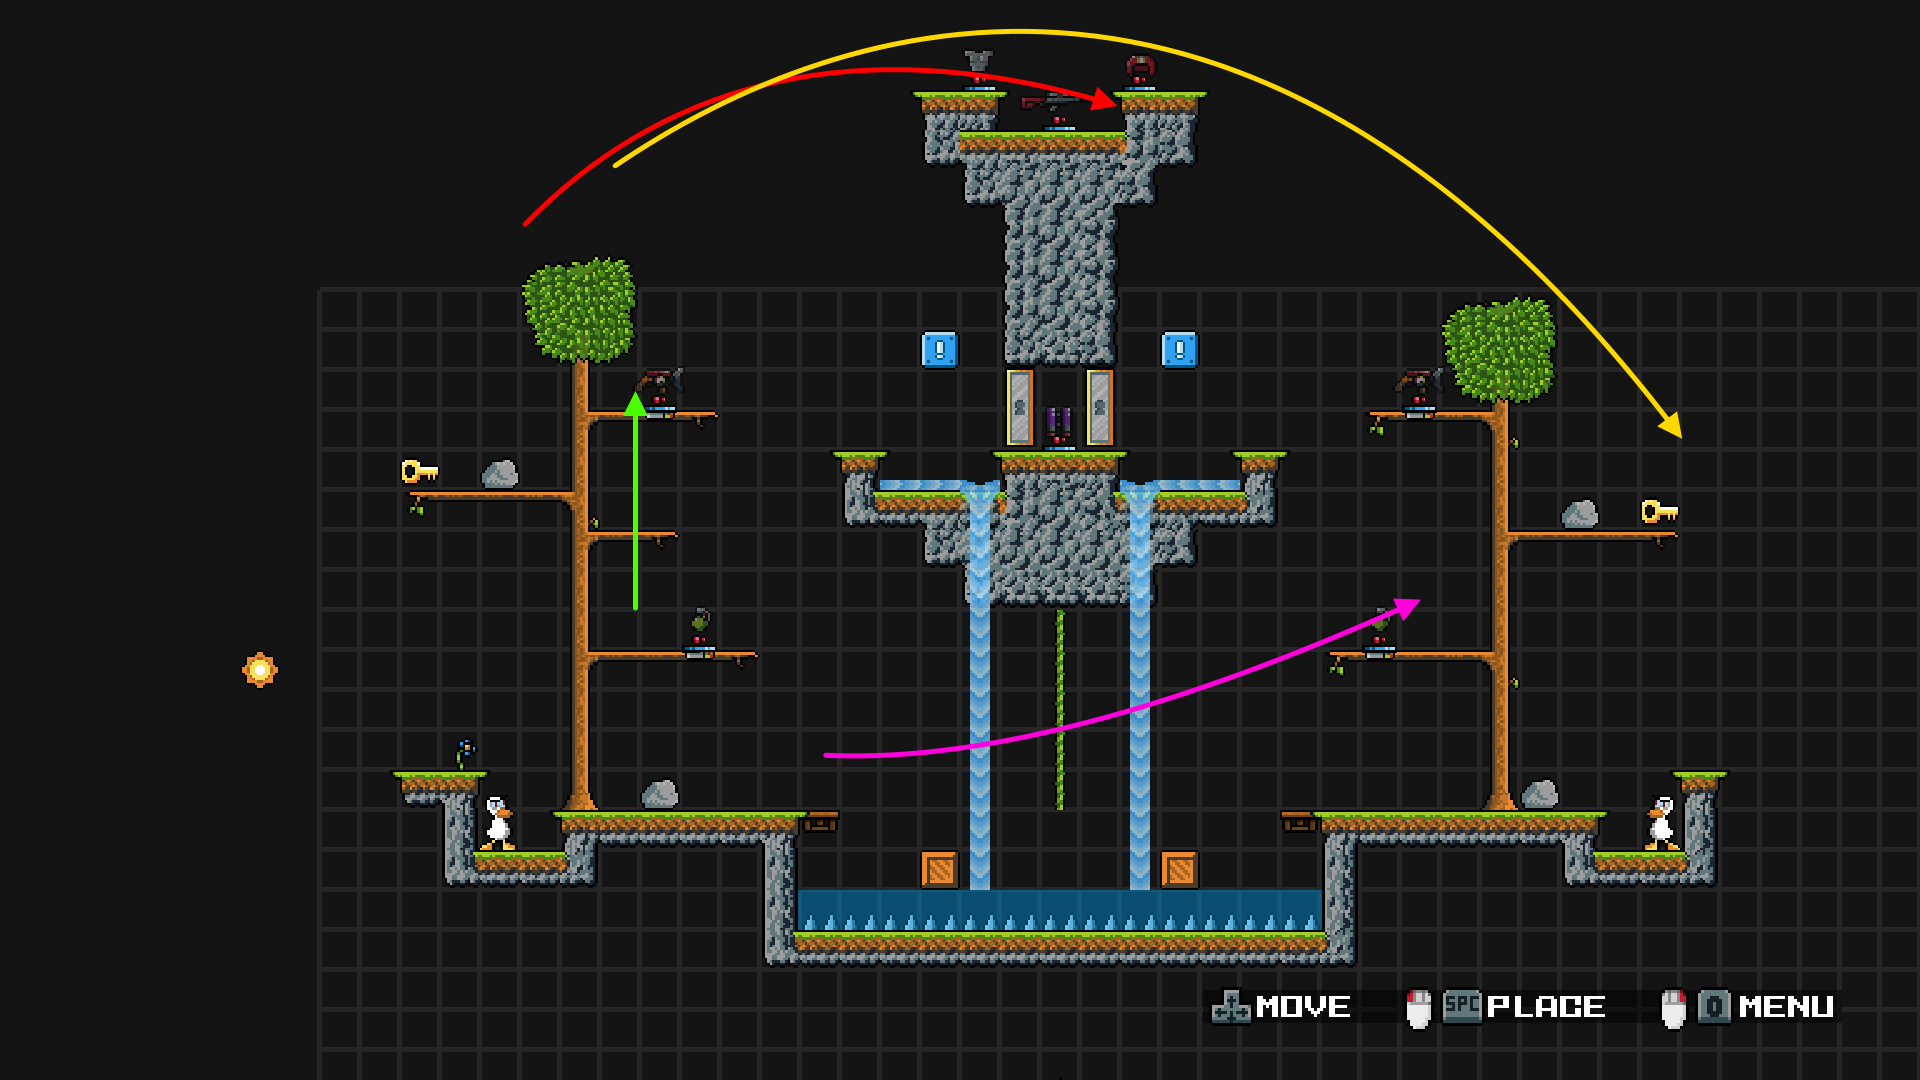Select the right blue exclamation block
This screenshot has width=1920, height=1080.
(1179, 350)
